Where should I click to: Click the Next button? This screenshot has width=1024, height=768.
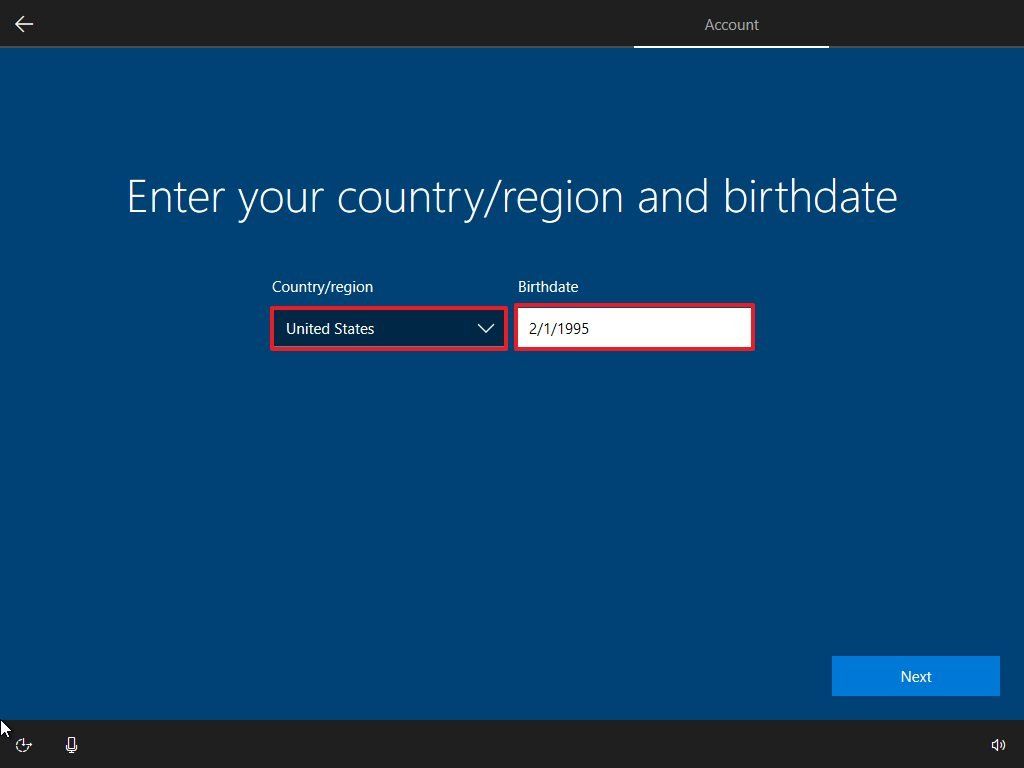tap(915, 676)
